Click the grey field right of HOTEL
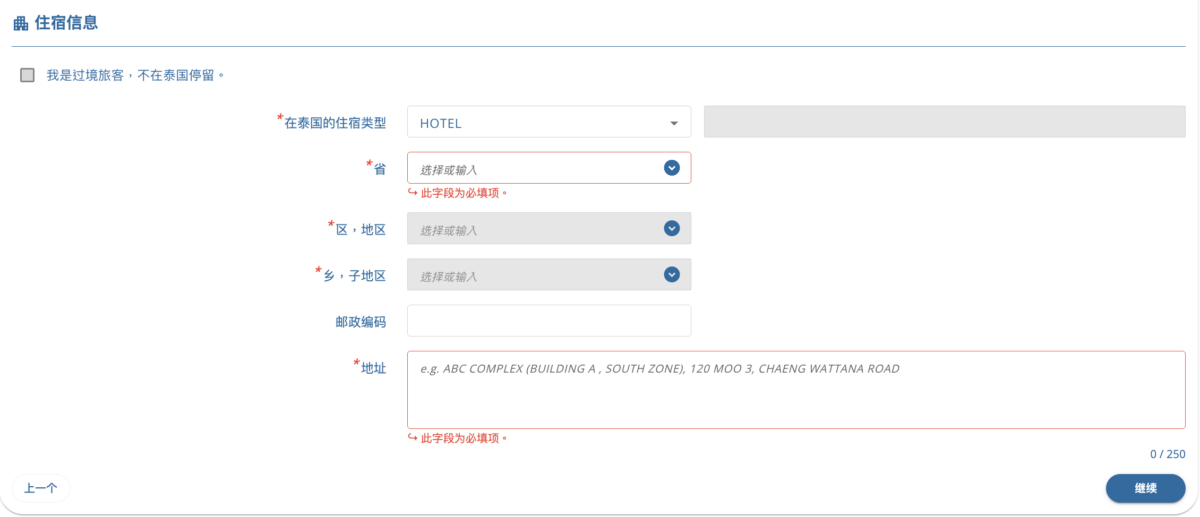This screenshot has height=517, width=1200. click(x=944, y=122)
